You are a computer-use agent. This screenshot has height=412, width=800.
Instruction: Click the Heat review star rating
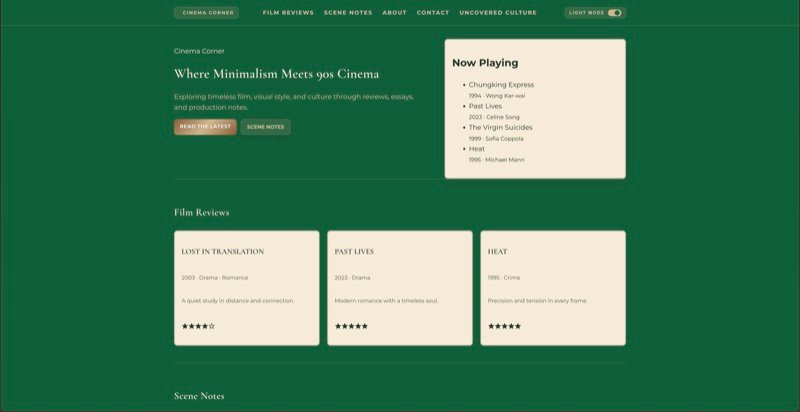point(504,326)
